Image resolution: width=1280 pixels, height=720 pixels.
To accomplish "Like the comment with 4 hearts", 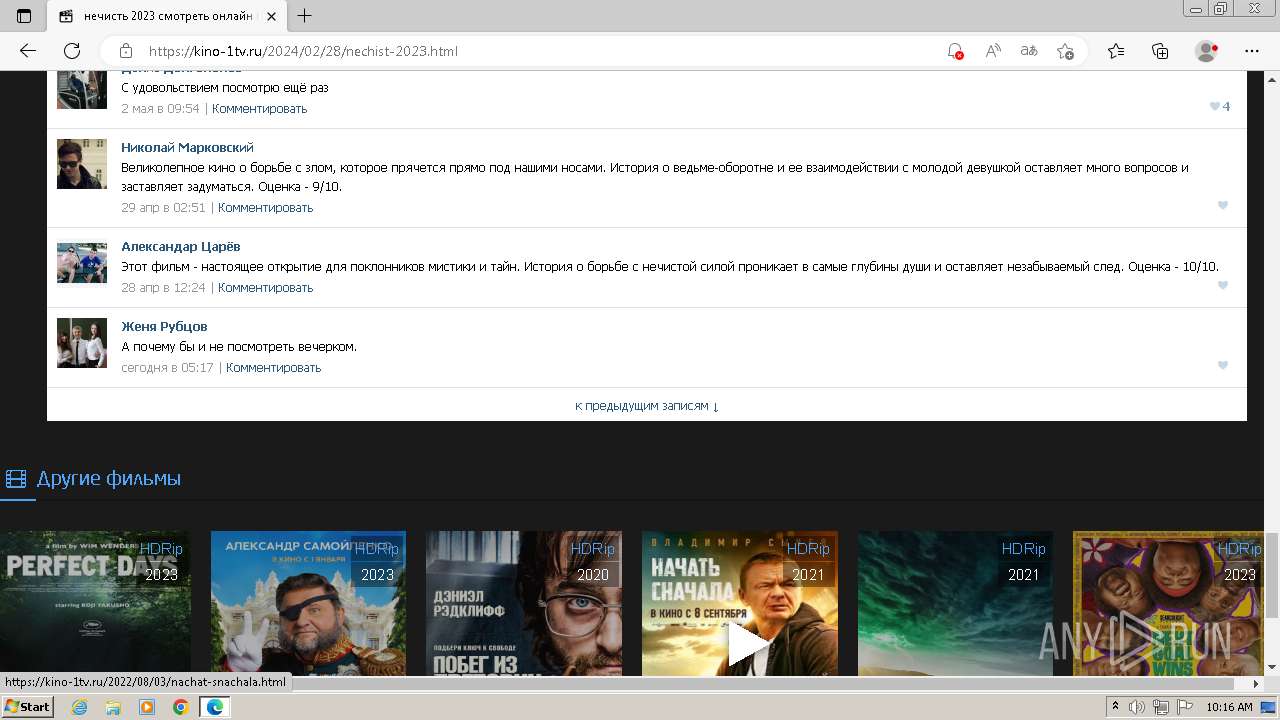I will pyautogui.click(x=1220, y=107).
